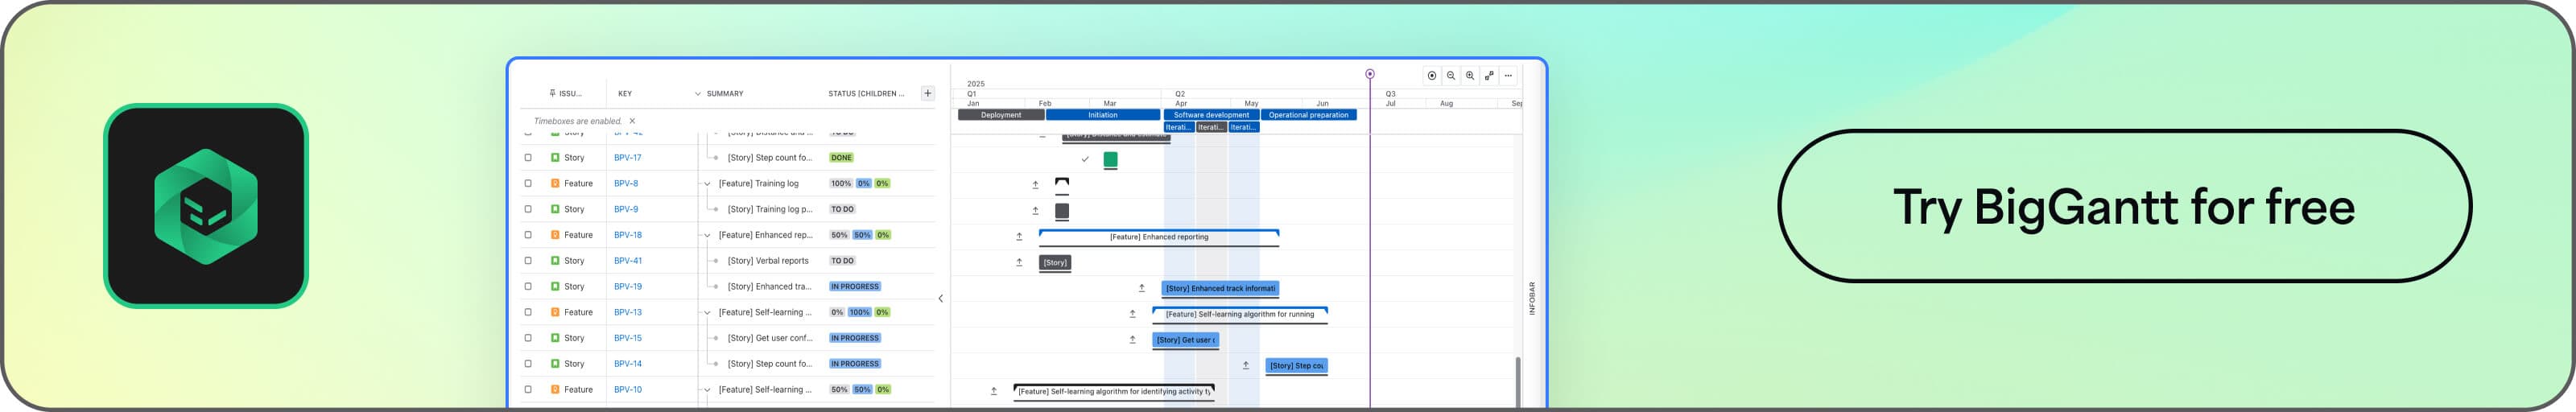The width and height of the screenshot is (2576, 412).
Task: Check the box for BPV-15 row
Action: [528, 338]
